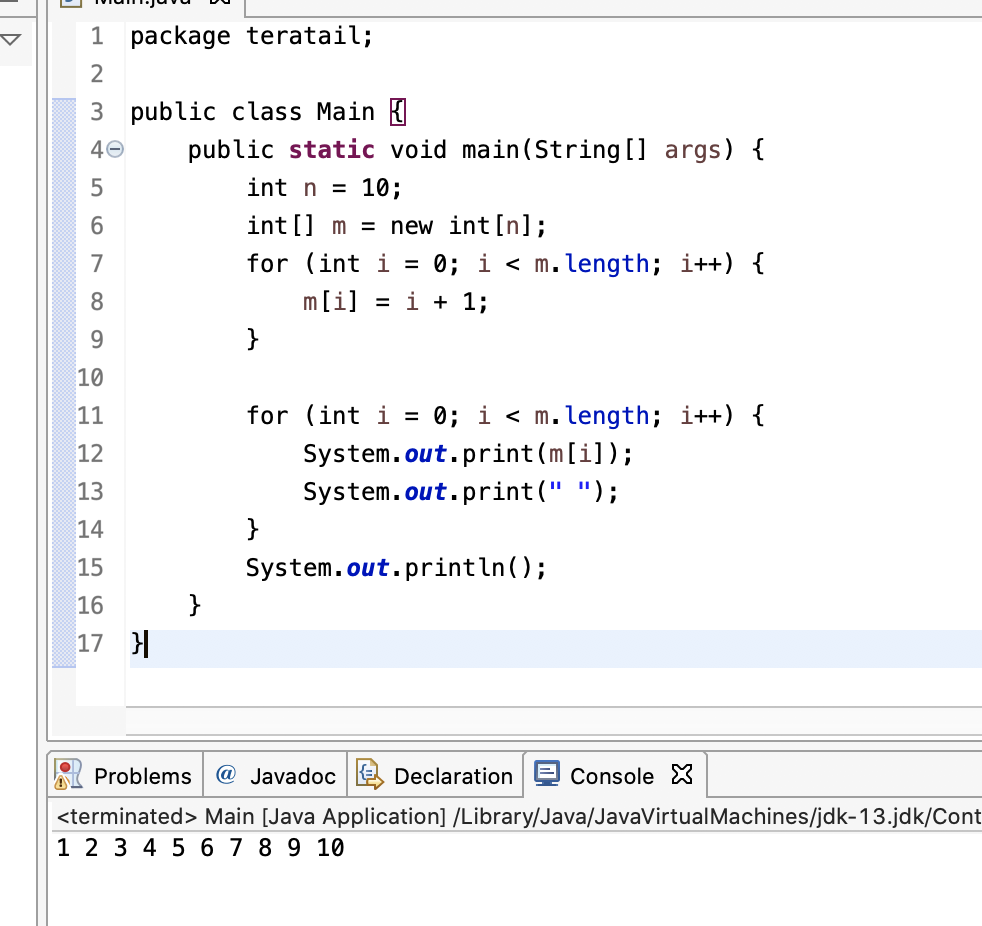Click the text 'package teratail;' on line 1

tap(252, 36)
